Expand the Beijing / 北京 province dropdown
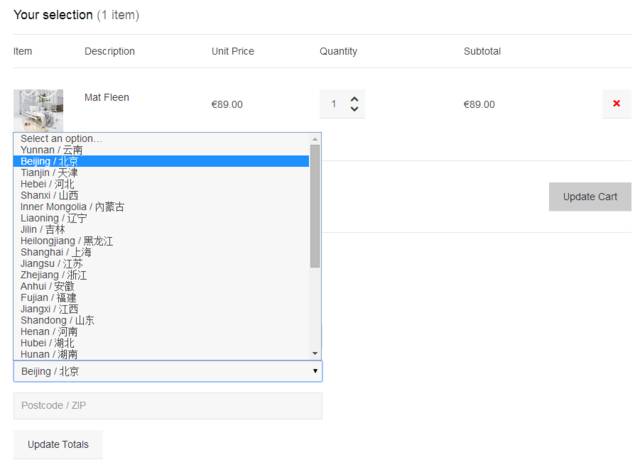Screen dimensions: 640x472 click(x=168, y=371)
